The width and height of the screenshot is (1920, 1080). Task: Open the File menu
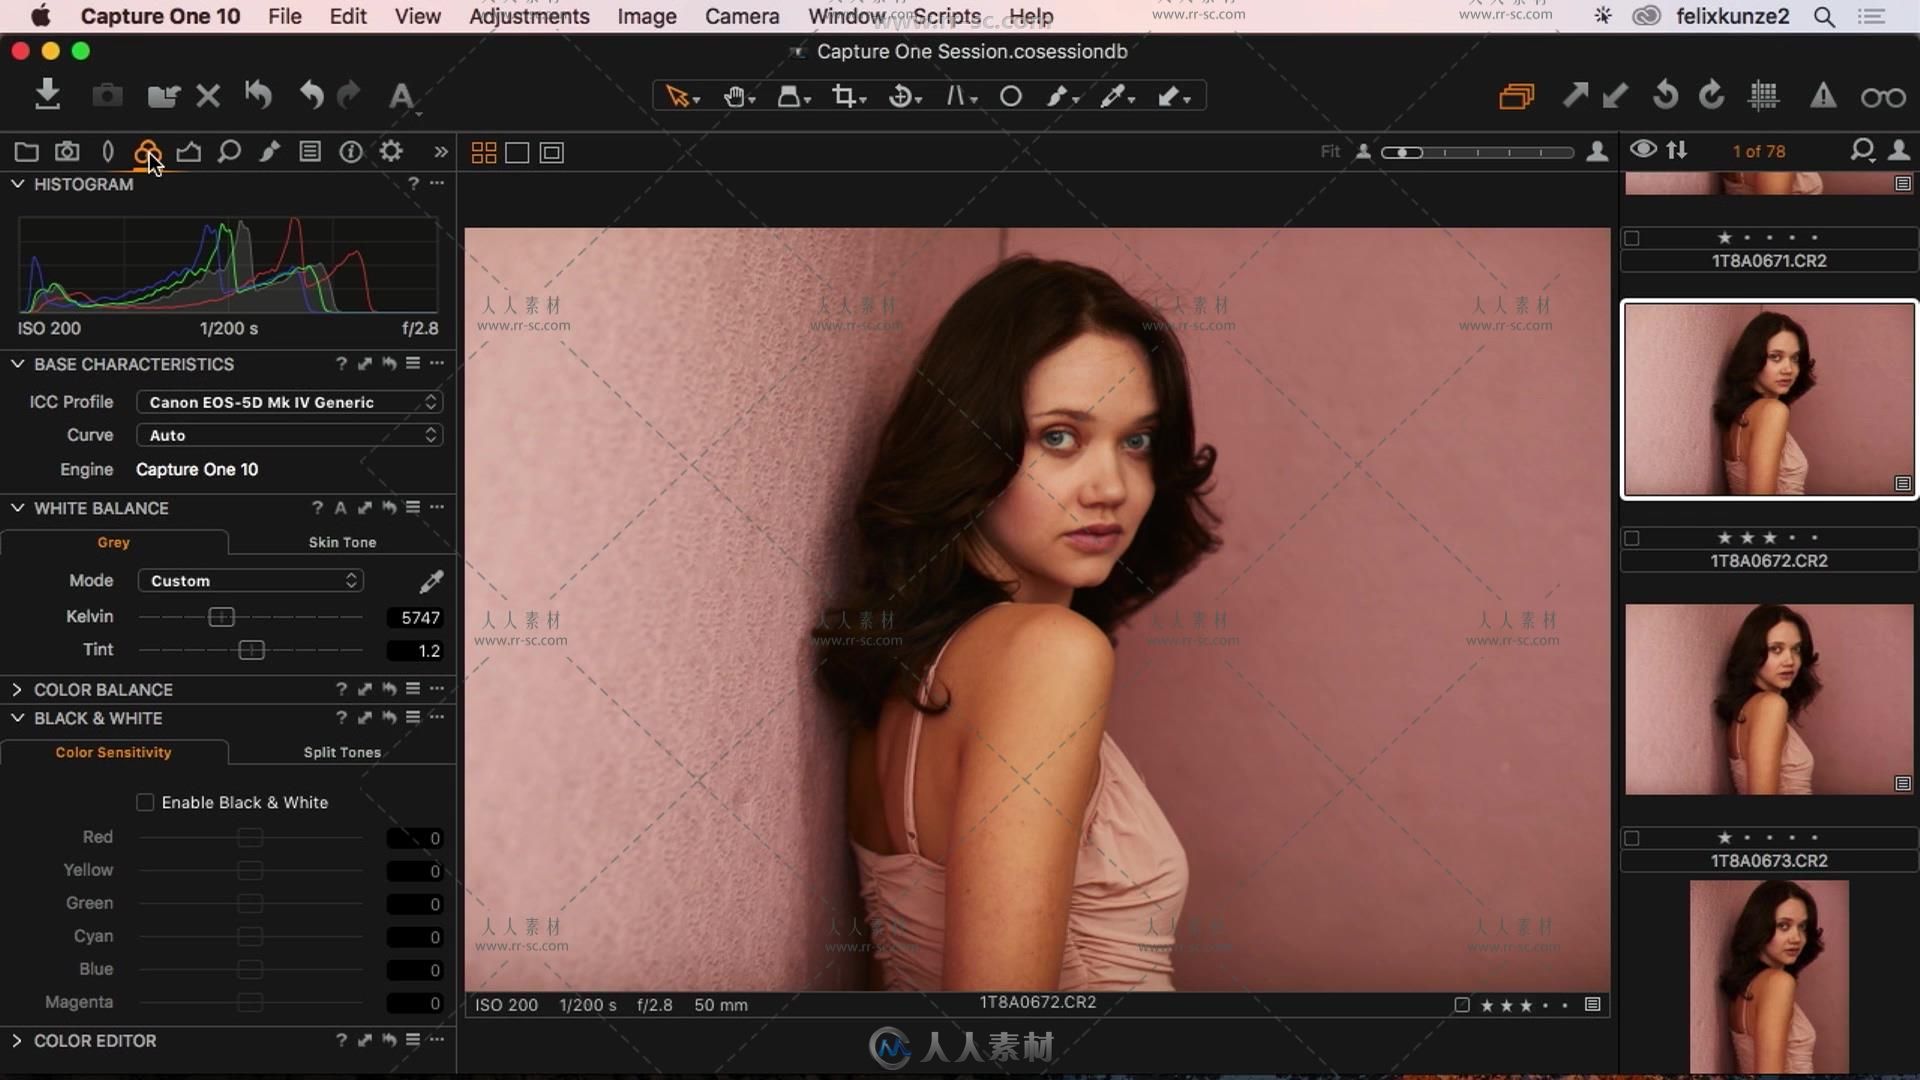click(x=285, y=16)
